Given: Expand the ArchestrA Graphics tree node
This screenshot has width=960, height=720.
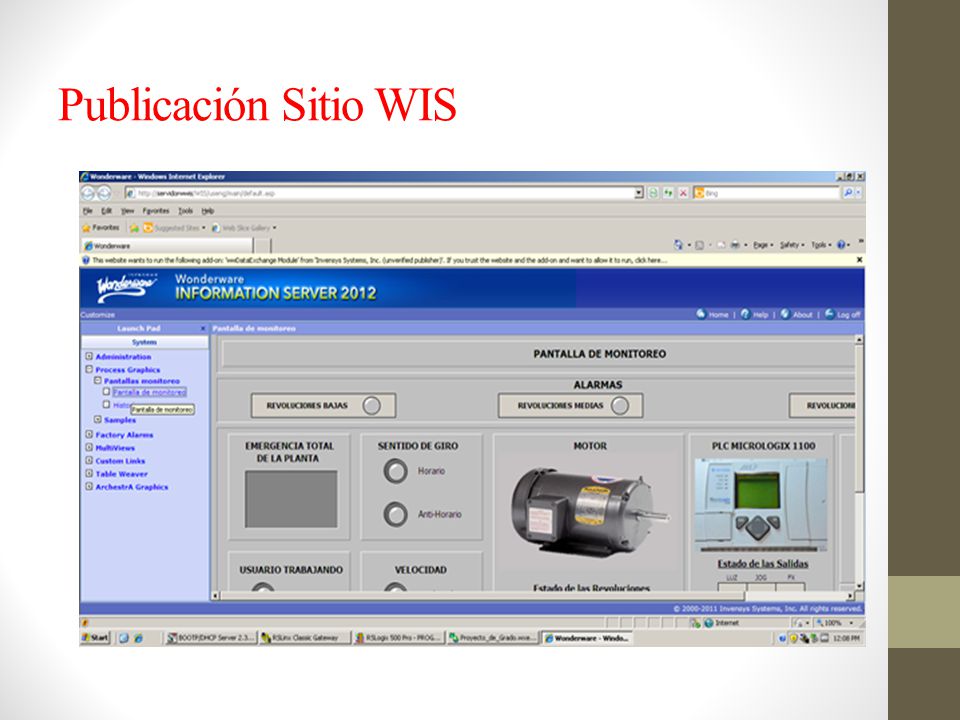Looking at the screenshot, I should click(x=89, y=487).
